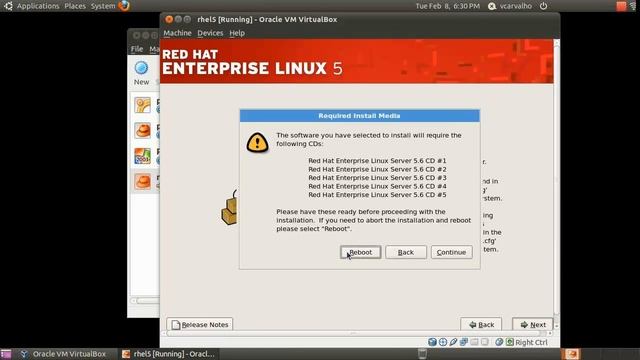Click the green host key capture indicator
This screenshot has width=640, height=360.
510,342
